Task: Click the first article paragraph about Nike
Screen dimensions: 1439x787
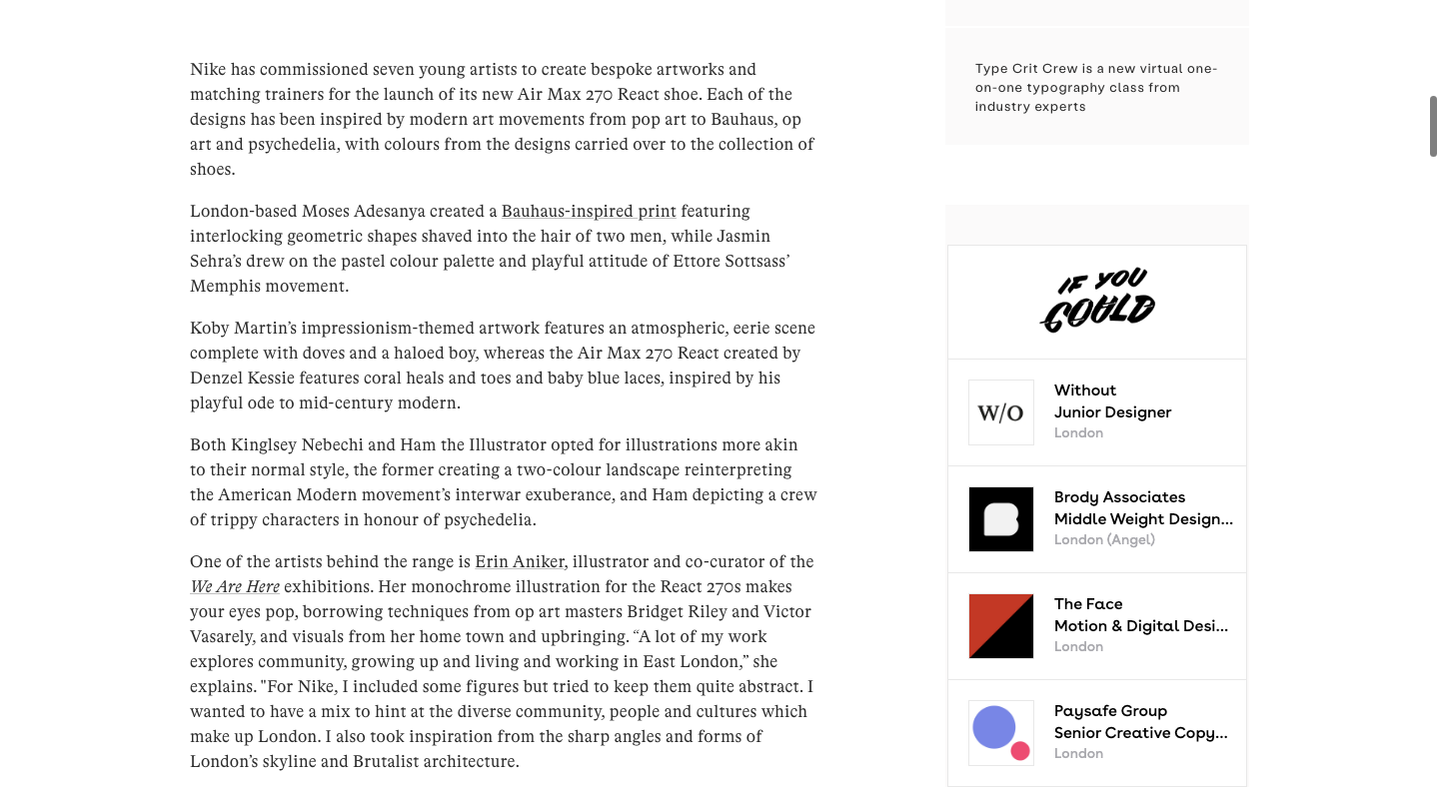Action: 503,119
